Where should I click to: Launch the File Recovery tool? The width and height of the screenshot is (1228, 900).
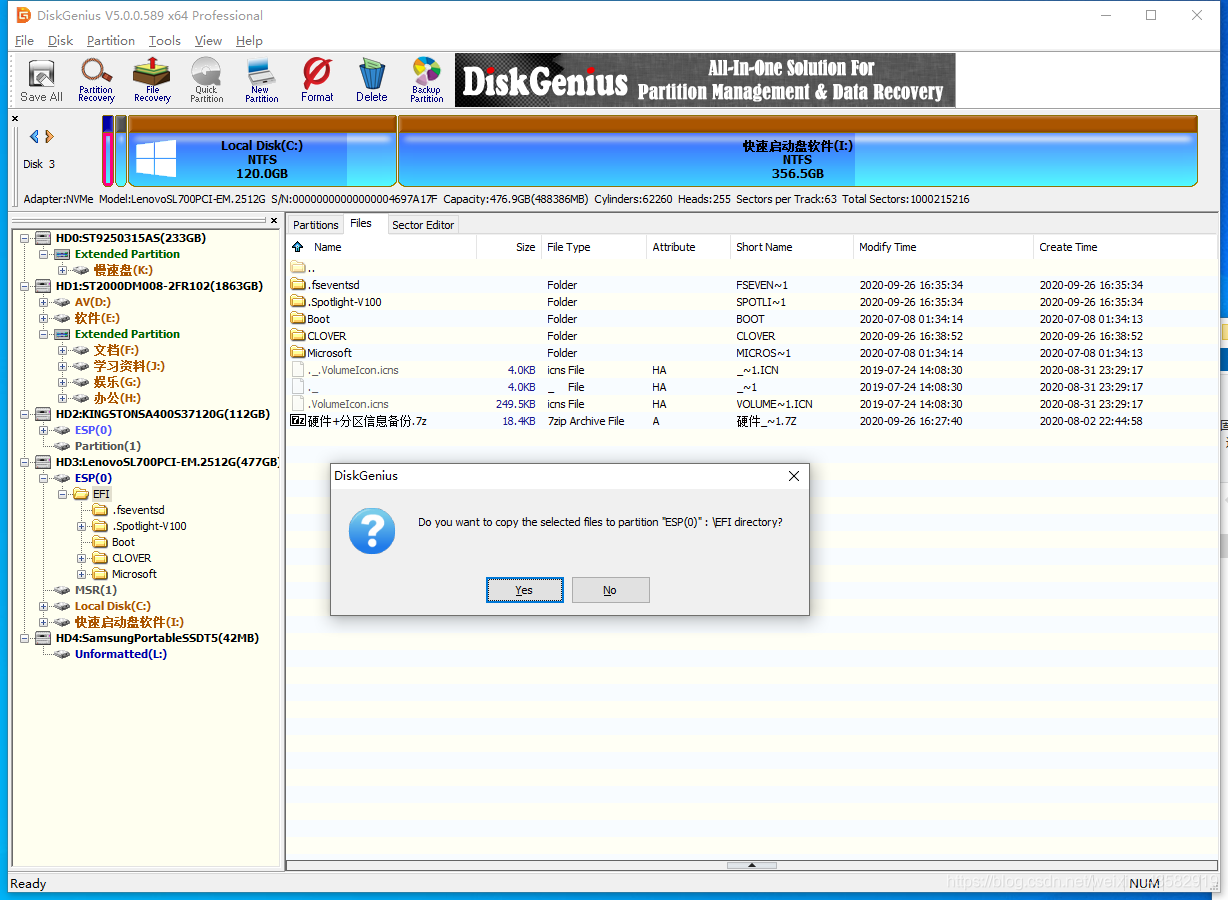(152, 80)
